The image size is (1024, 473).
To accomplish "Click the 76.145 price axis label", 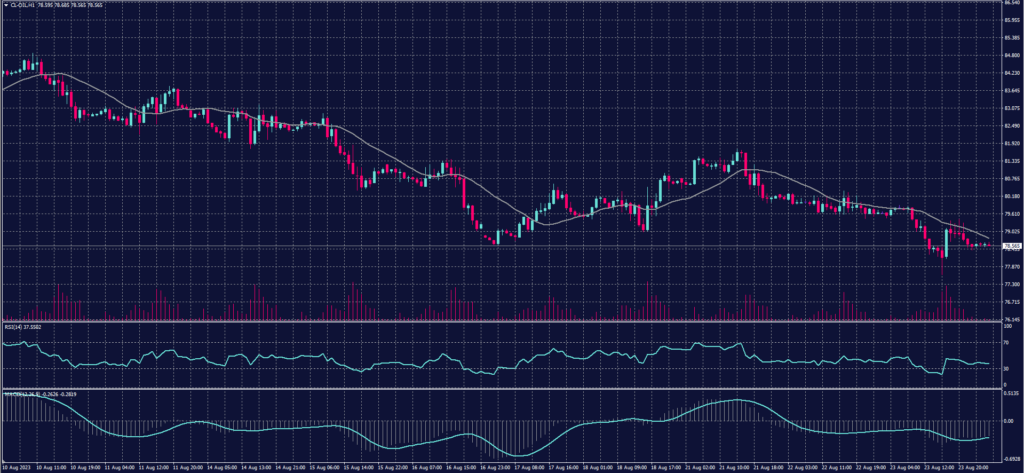I will (x=1012, y=320).
